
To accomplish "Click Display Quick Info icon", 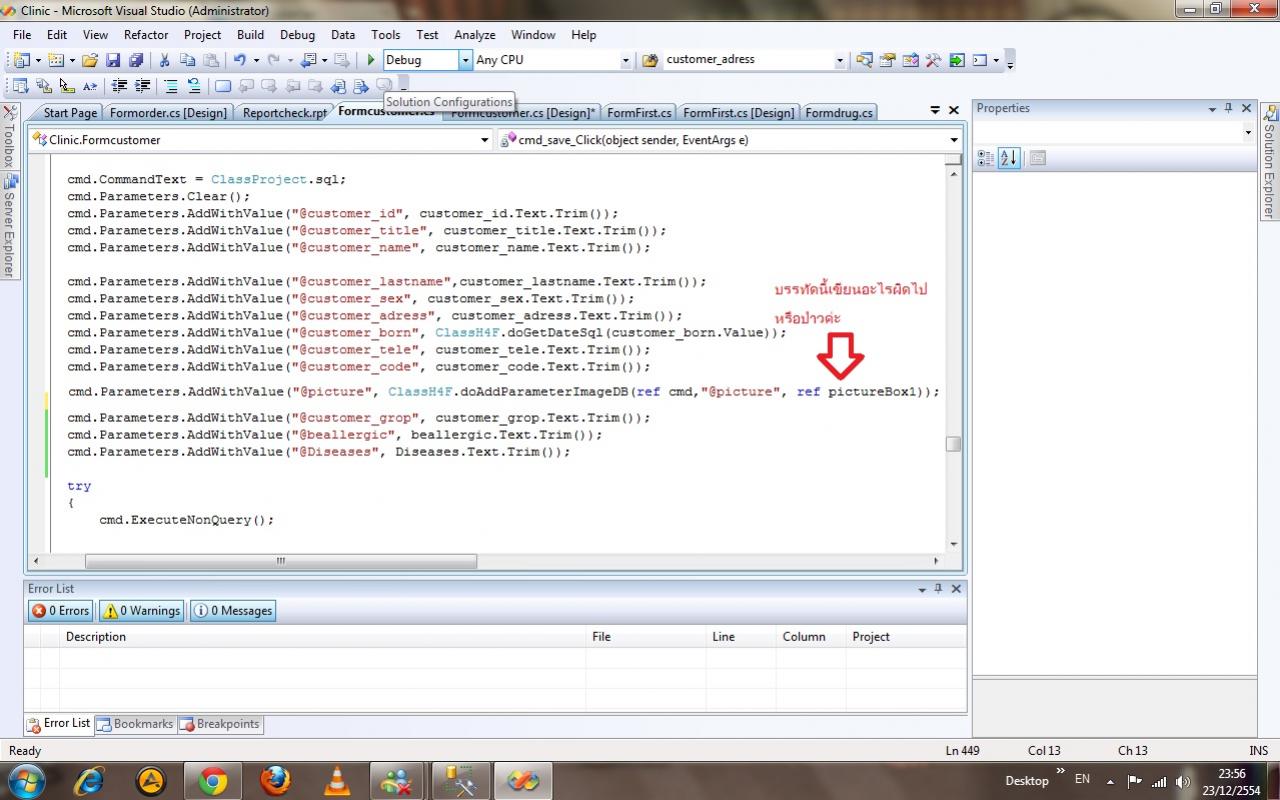I will [x=66, y=86].
